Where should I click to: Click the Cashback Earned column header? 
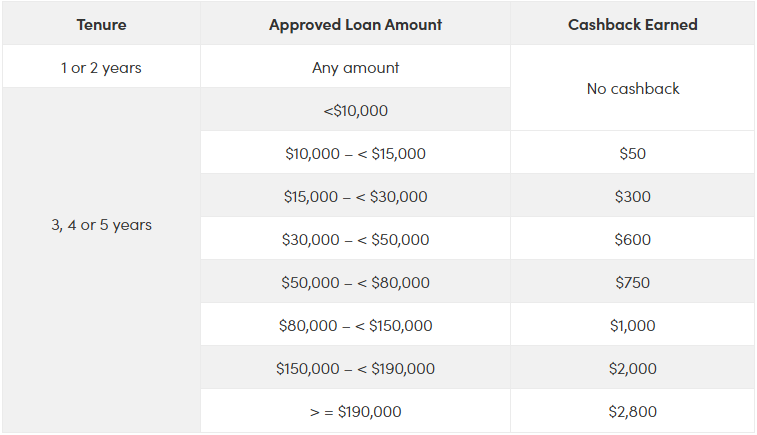(x=632, y=25)
